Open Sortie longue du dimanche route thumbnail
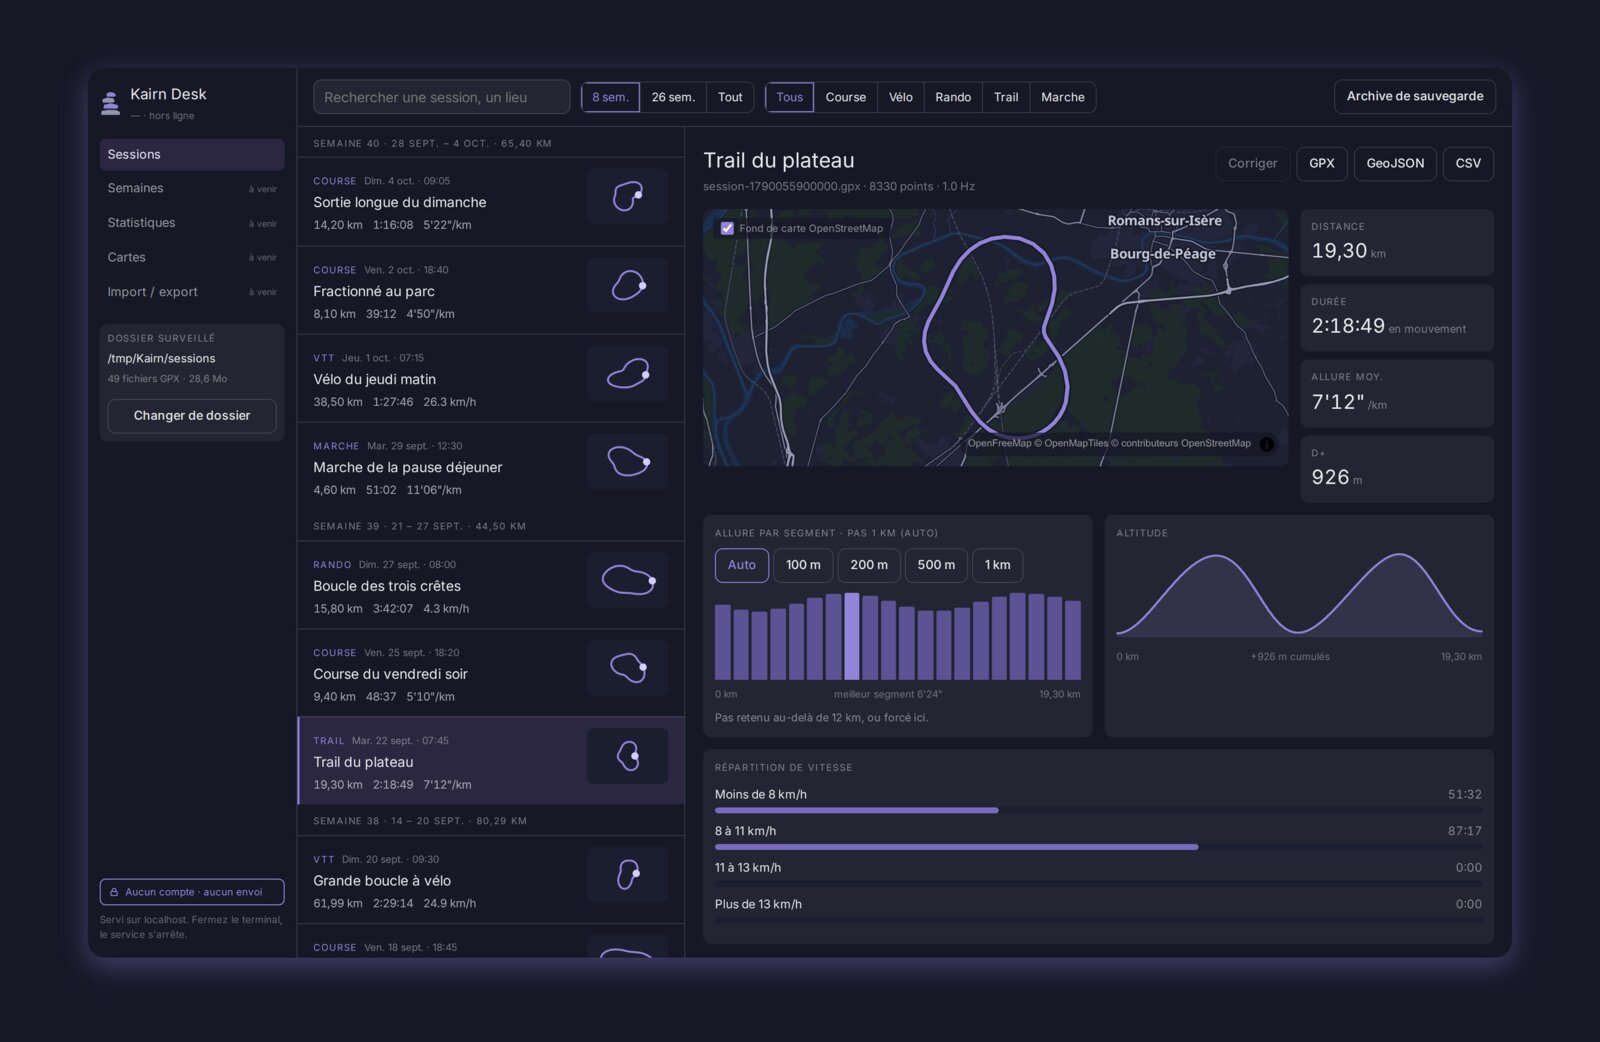The image size is (1600, 1042). coord(628,196)
